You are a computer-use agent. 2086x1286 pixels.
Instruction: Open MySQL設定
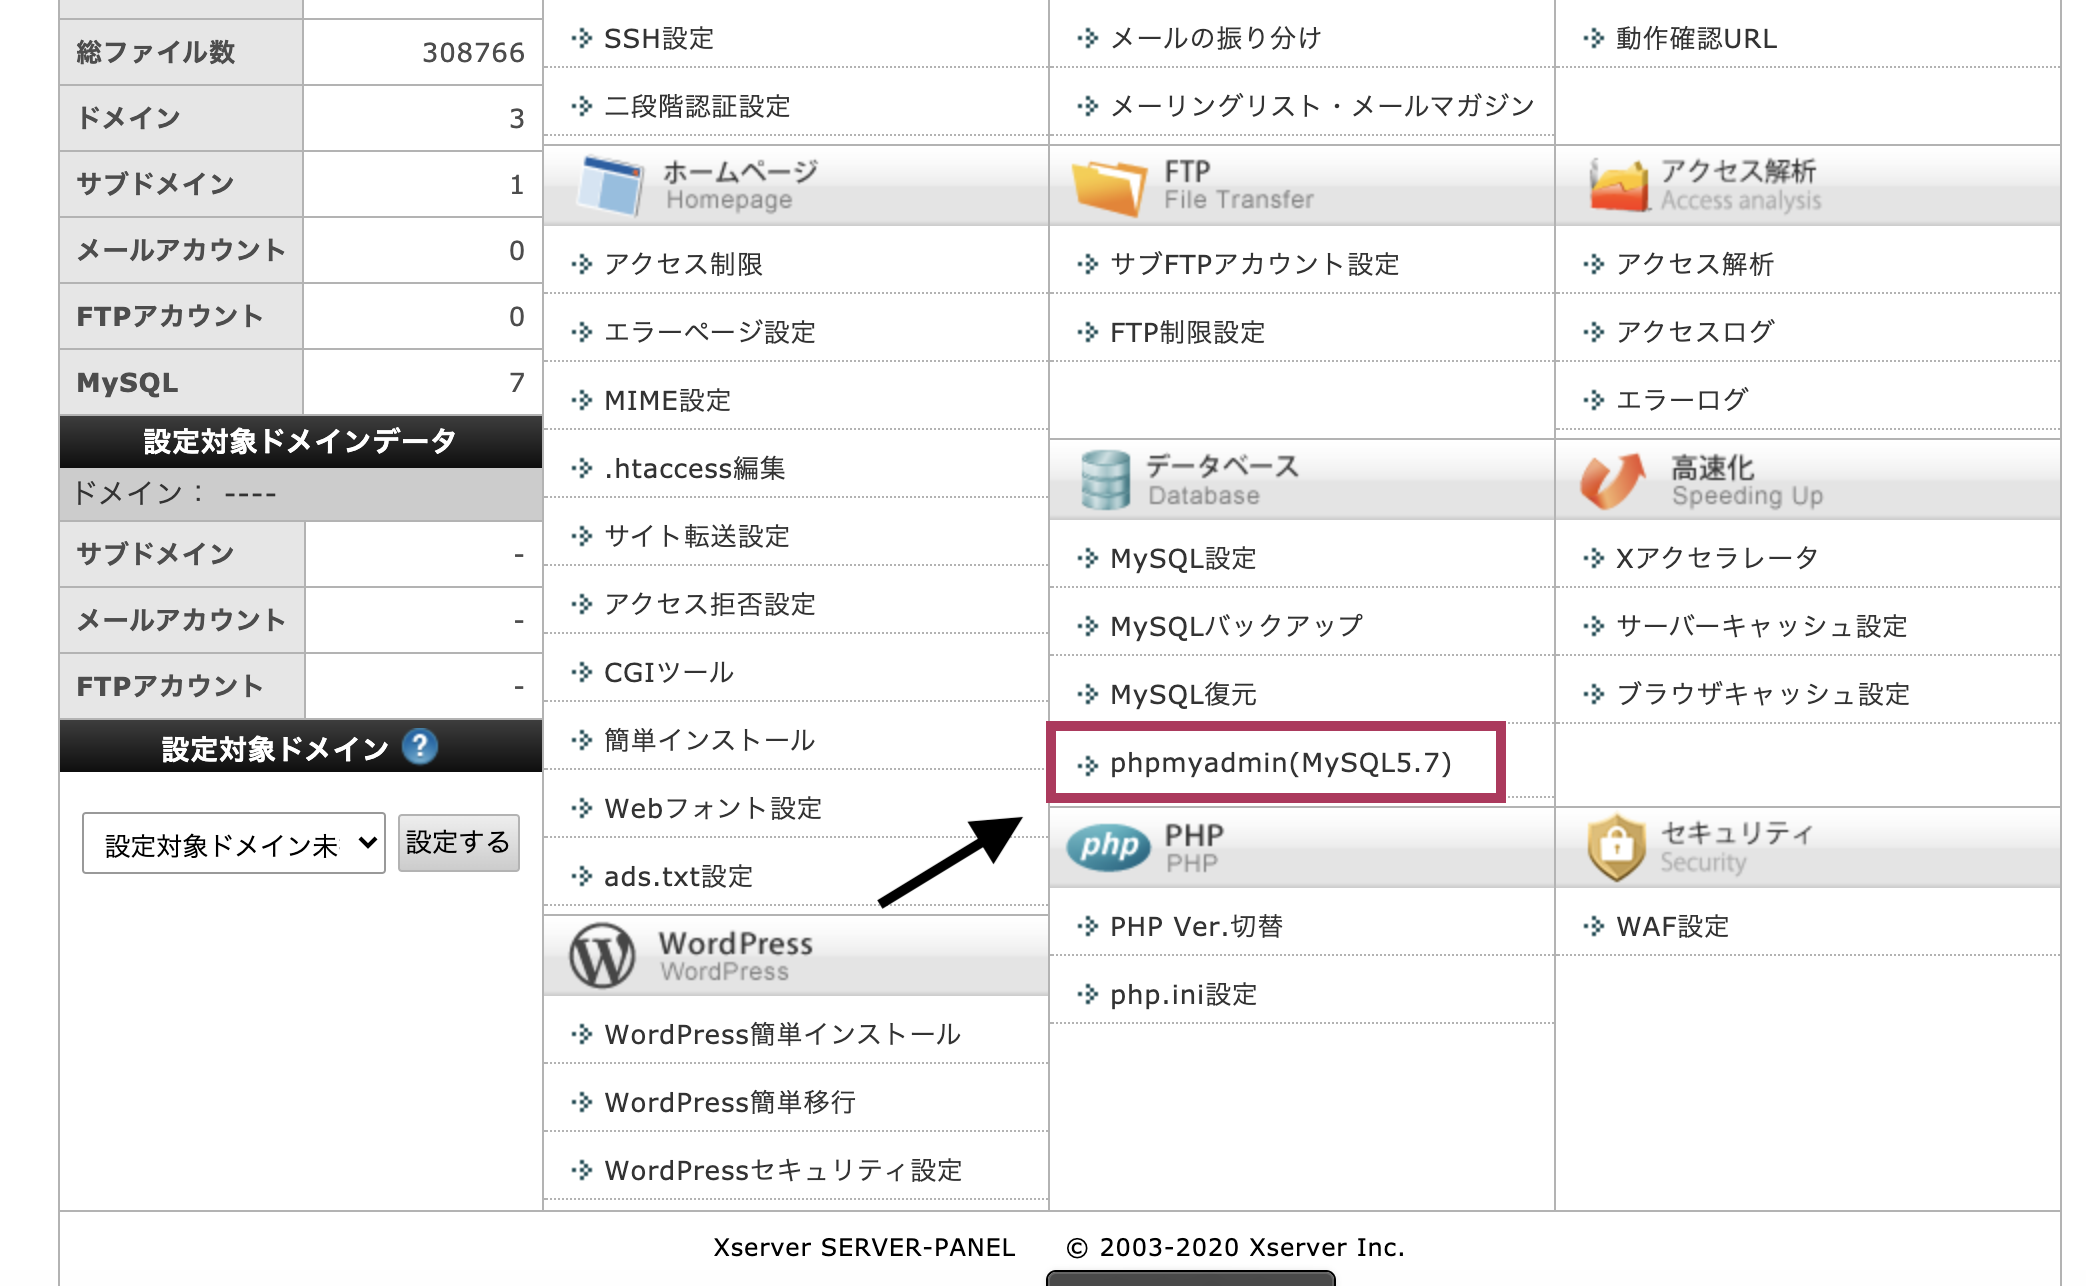click(x=1183, y=558)
